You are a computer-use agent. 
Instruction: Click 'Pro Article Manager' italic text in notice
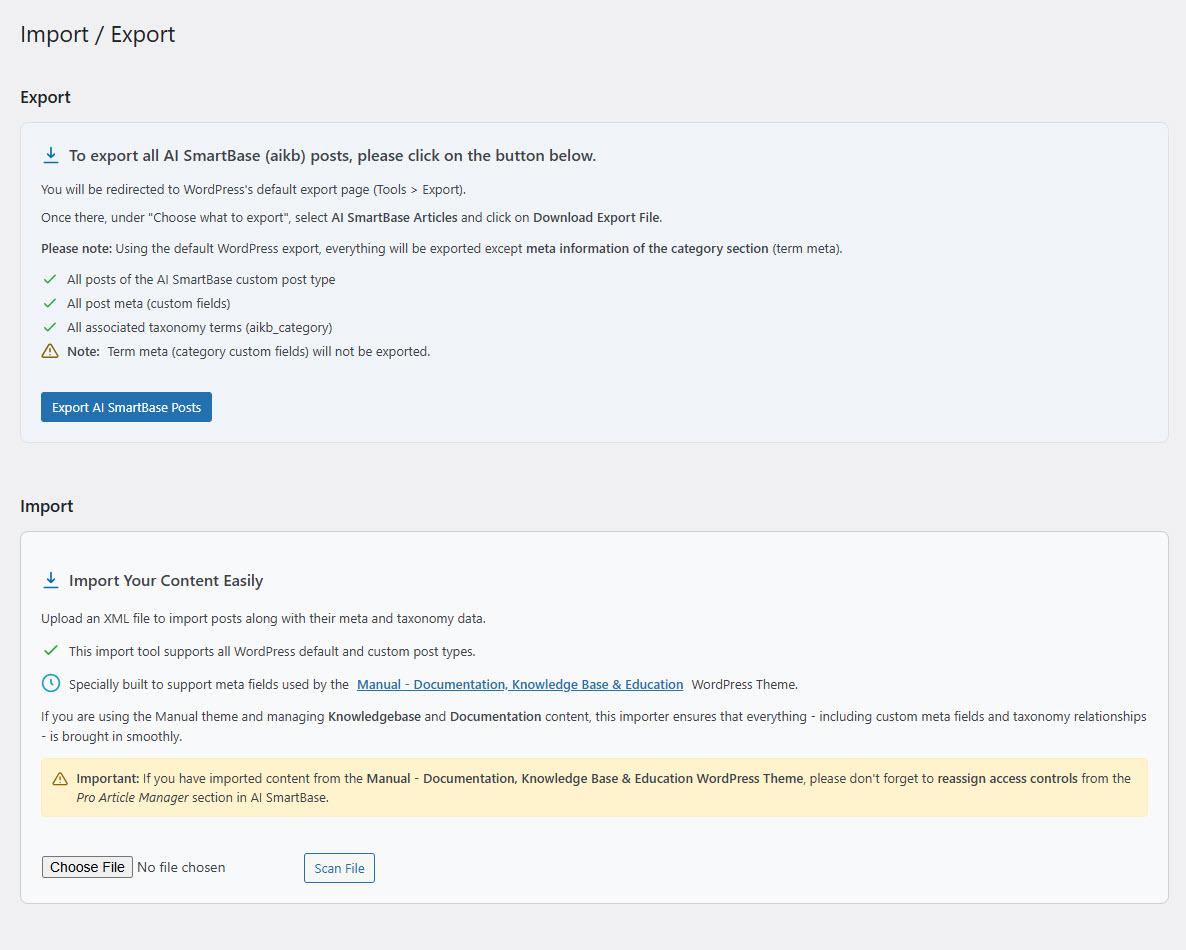pos(132,798)
